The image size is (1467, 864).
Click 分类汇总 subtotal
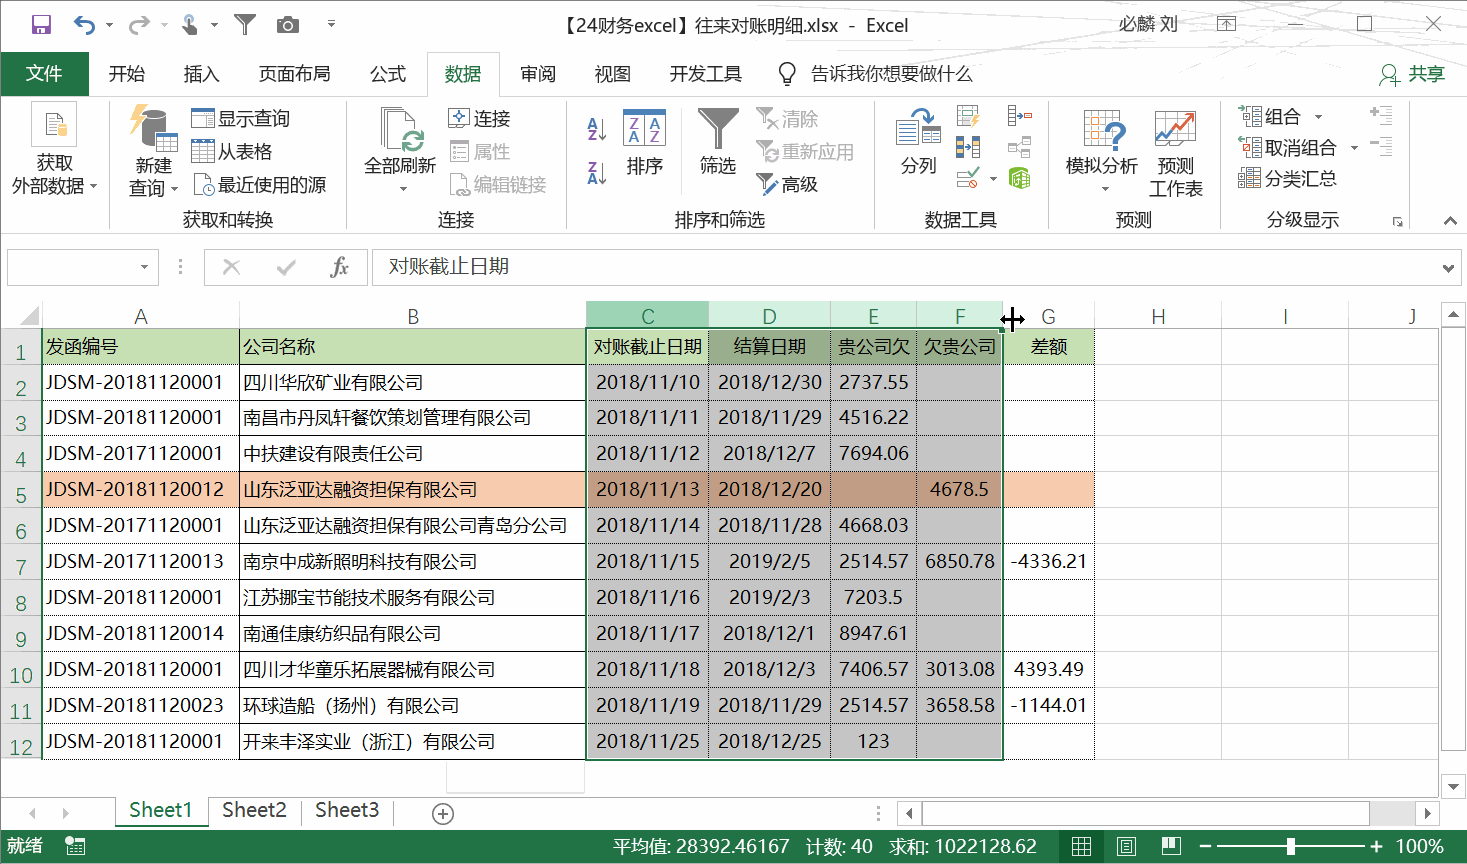(1288, 179)
